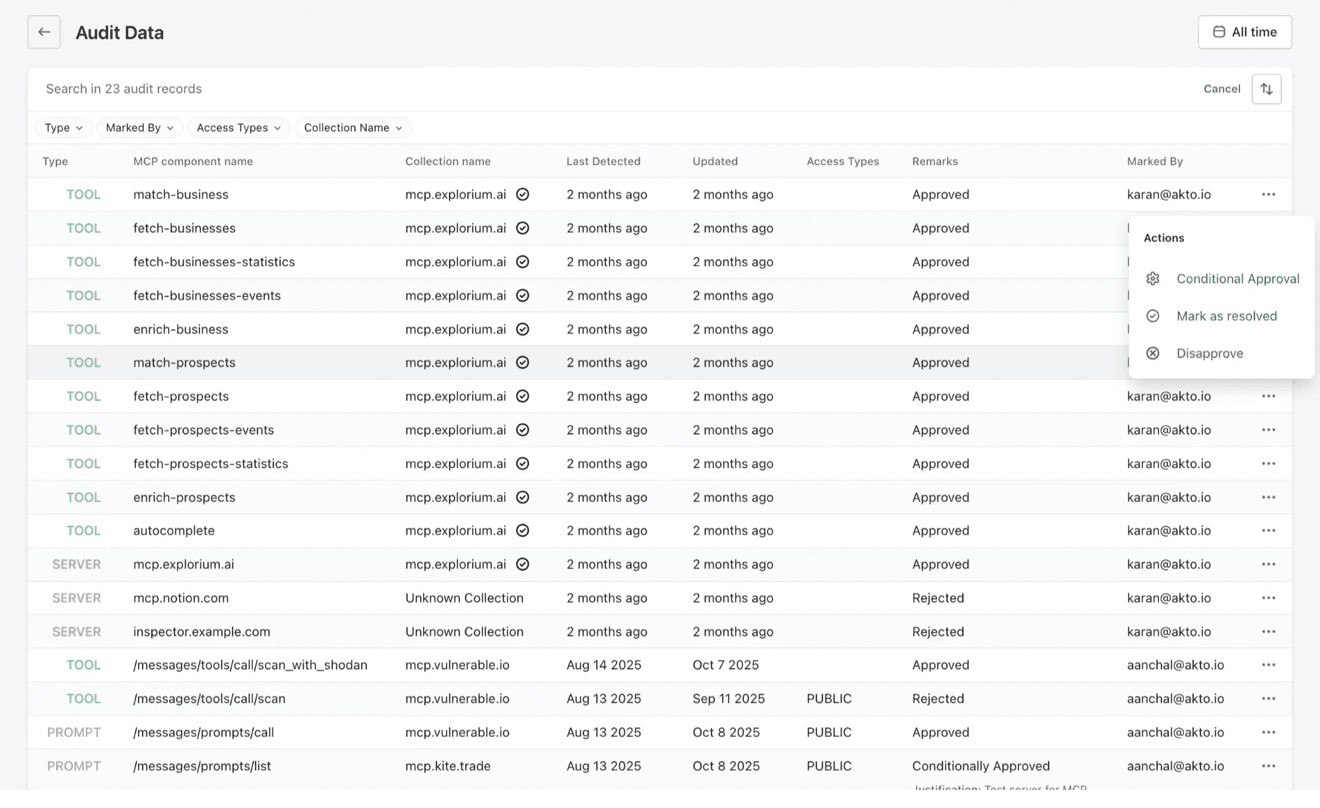1320x808 pixels.
Task: Open three-dot menu for /messages/prompts/list row
Action: coord(1268,766)
